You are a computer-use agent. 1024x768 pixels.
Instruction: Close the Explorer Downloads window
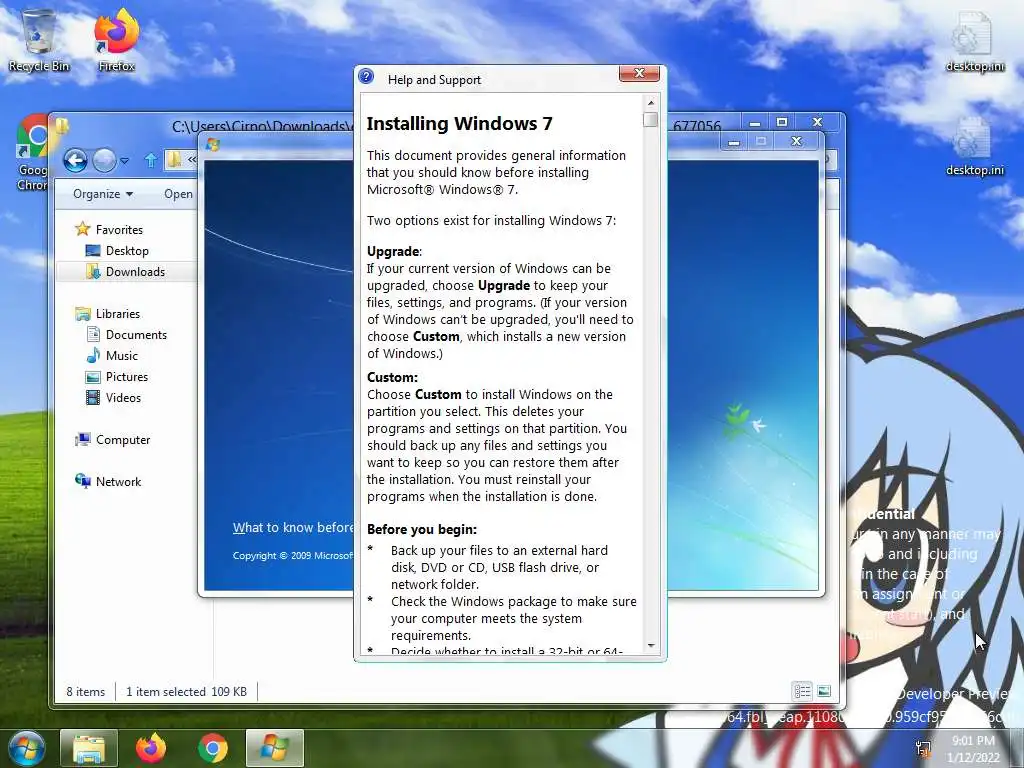[817, 122]
